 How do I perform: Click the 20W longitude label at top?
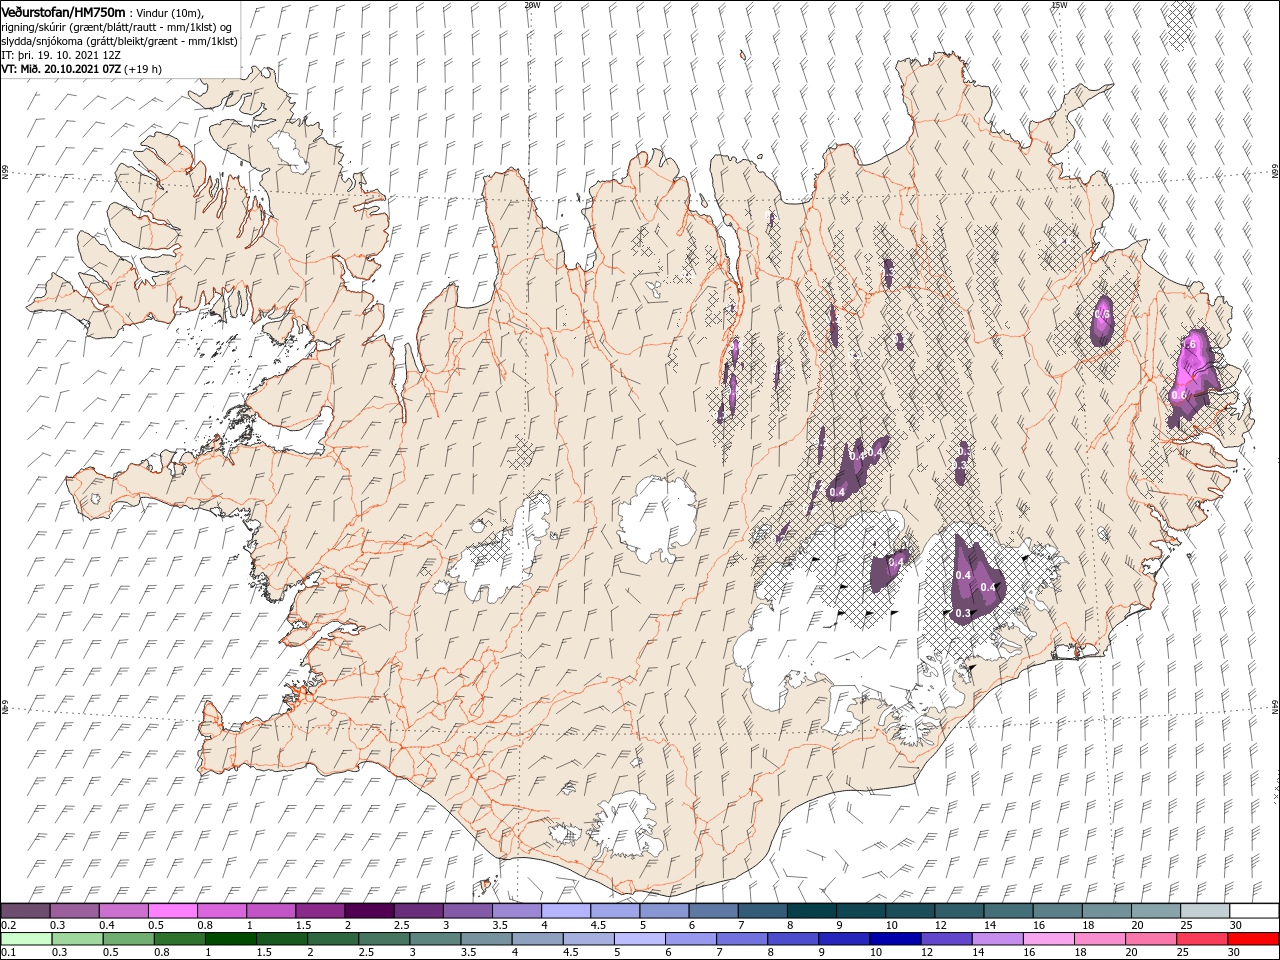pos(532,4)
